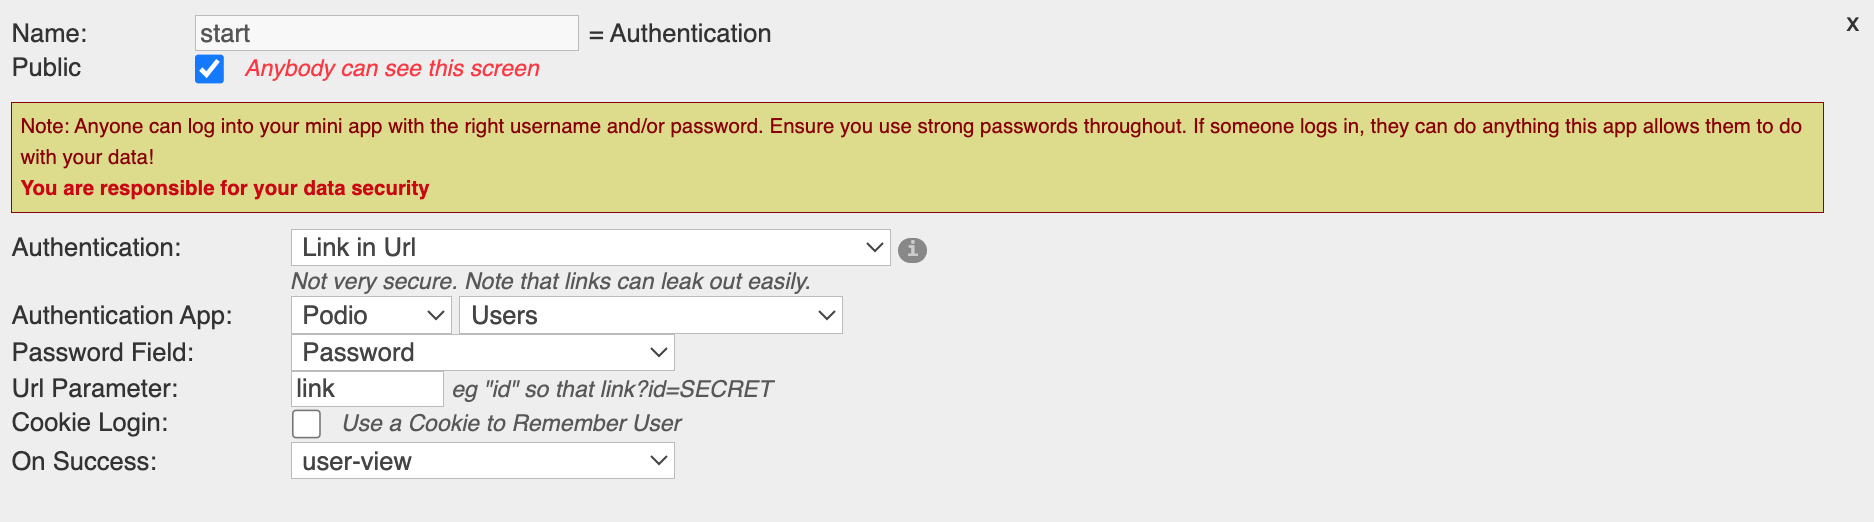1874x522 pixels.
Task: Expand the Users app dropdown
Action: [x=651, y=315]
